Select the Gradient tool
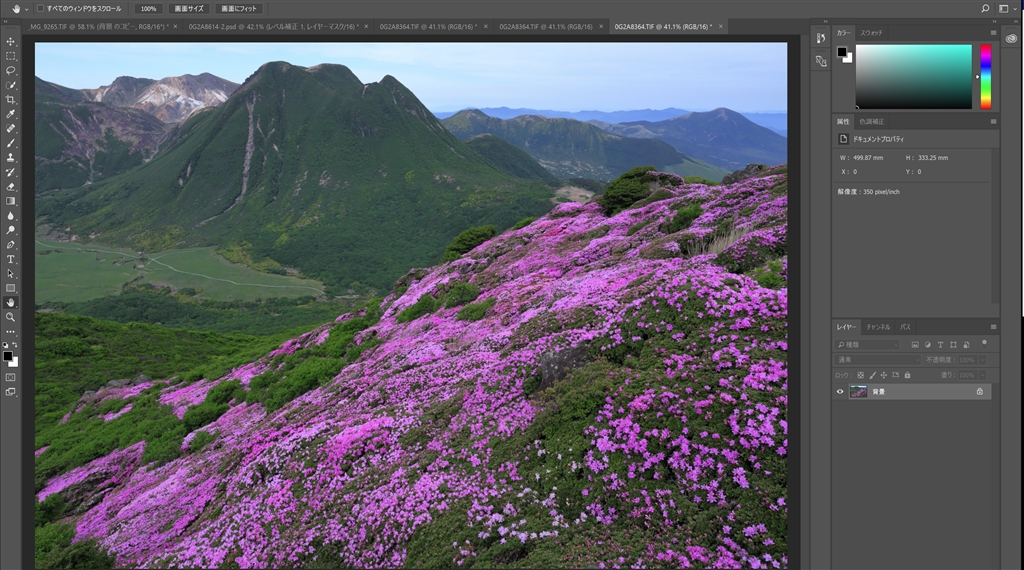Viewport: 1024px width, 570px height. pos(11,201)
